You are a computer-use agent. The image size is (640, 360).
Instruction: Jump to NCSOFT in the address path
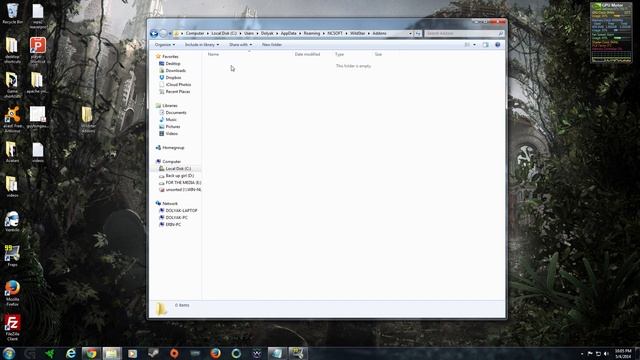pos(335,33)
